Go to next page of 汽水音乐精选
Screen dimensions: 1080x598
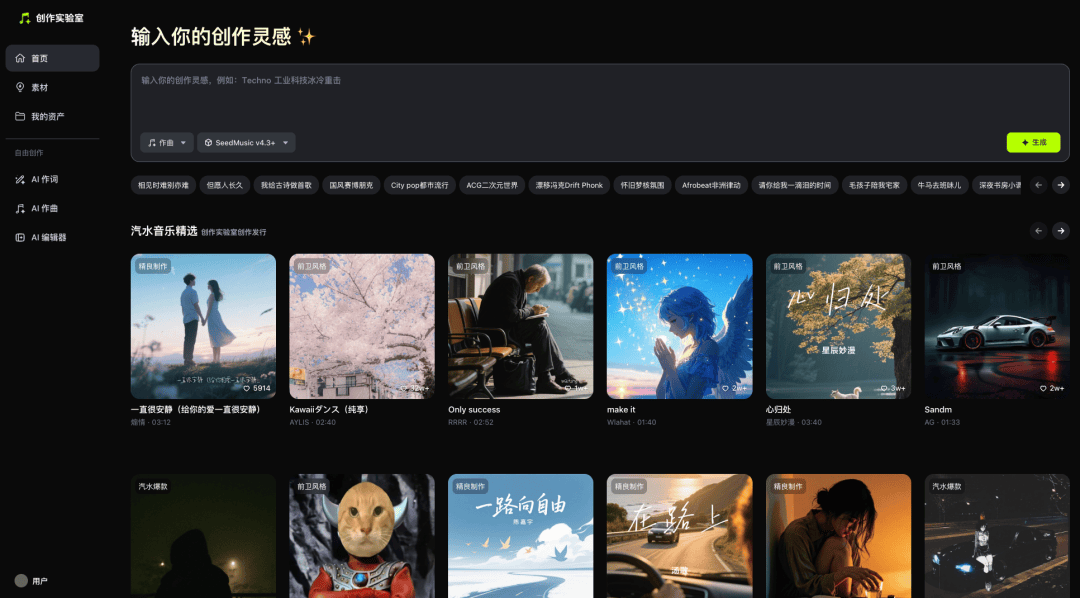point(1061,231)
